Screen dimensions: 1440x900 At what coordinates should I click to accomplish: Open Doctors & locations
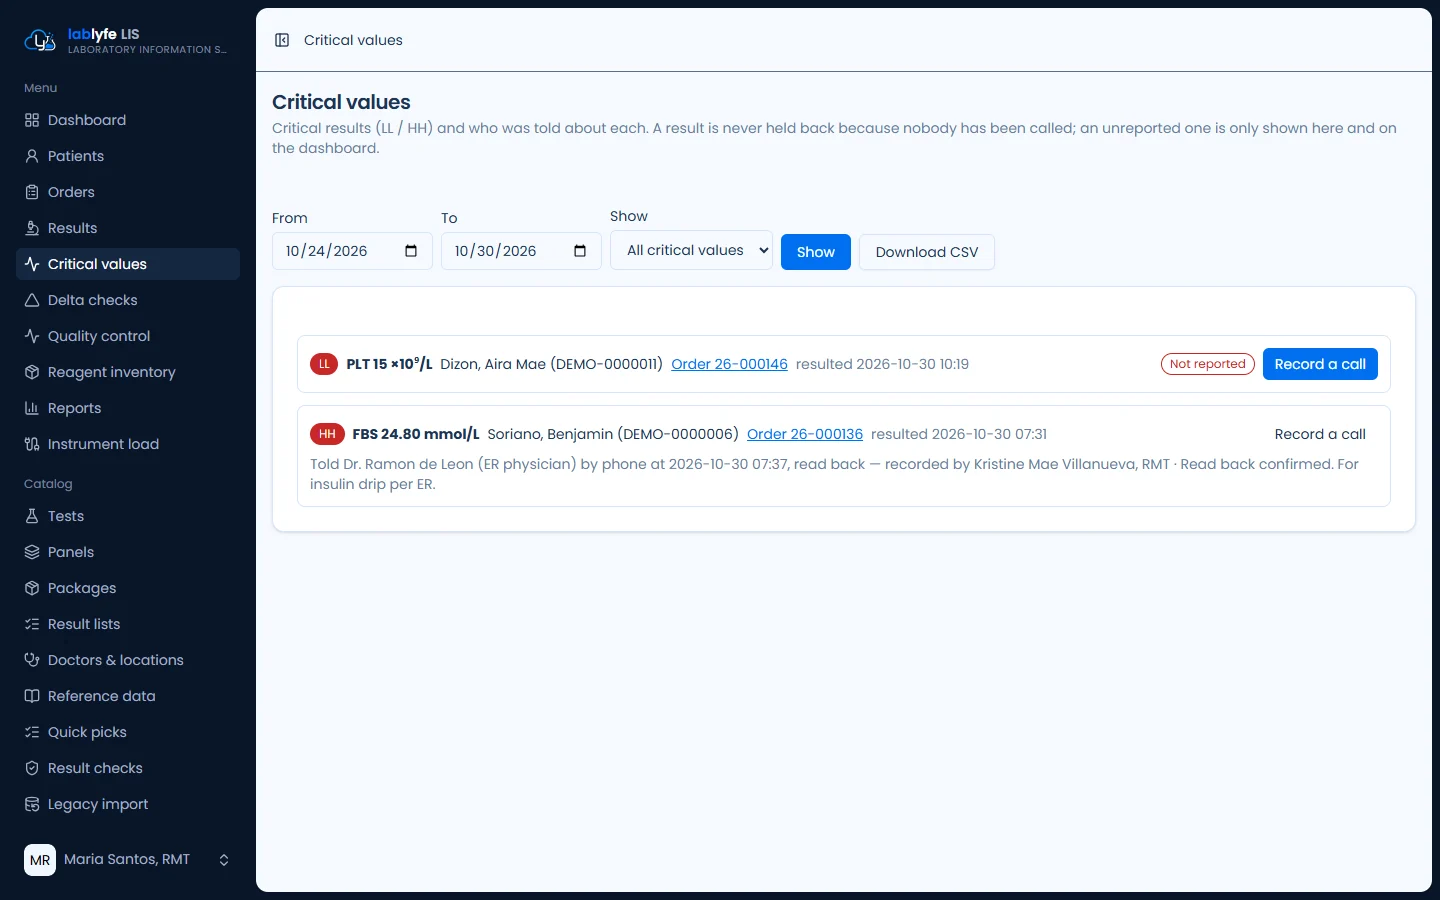click(x=128, y=660)
